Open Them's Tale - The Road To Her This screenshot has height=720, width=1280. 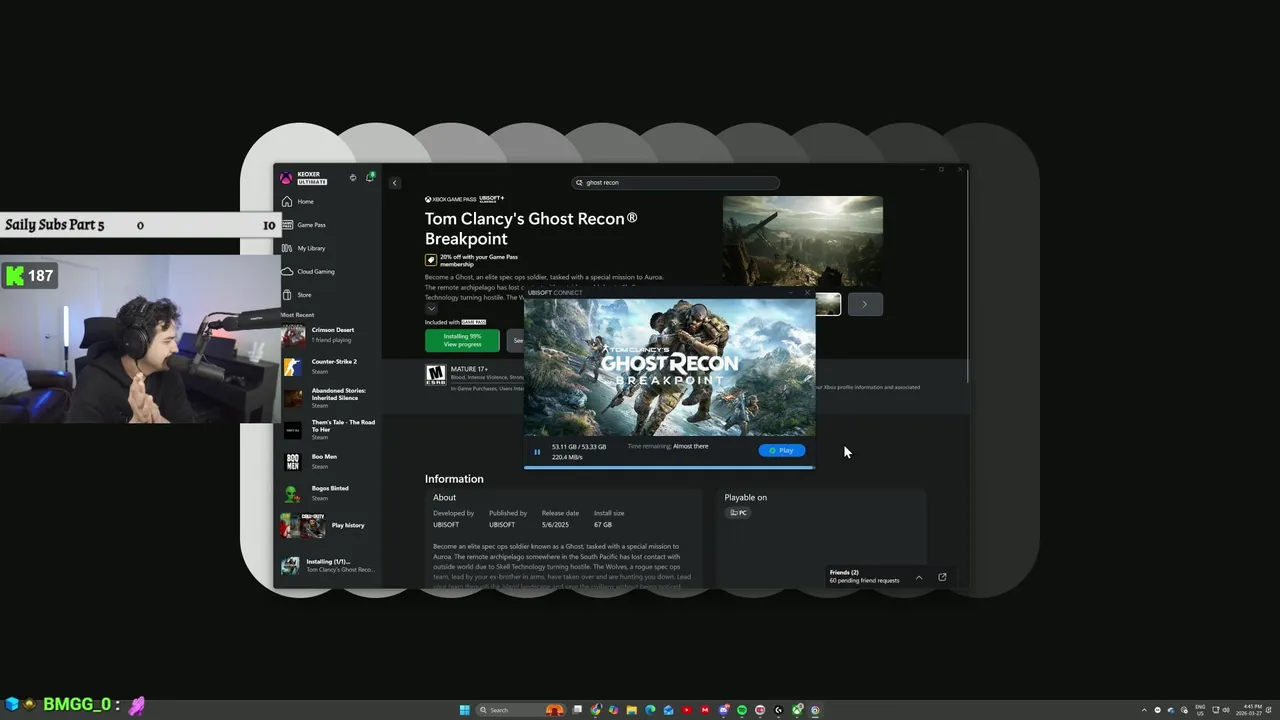pyautogui.click(x=330, y=430)
